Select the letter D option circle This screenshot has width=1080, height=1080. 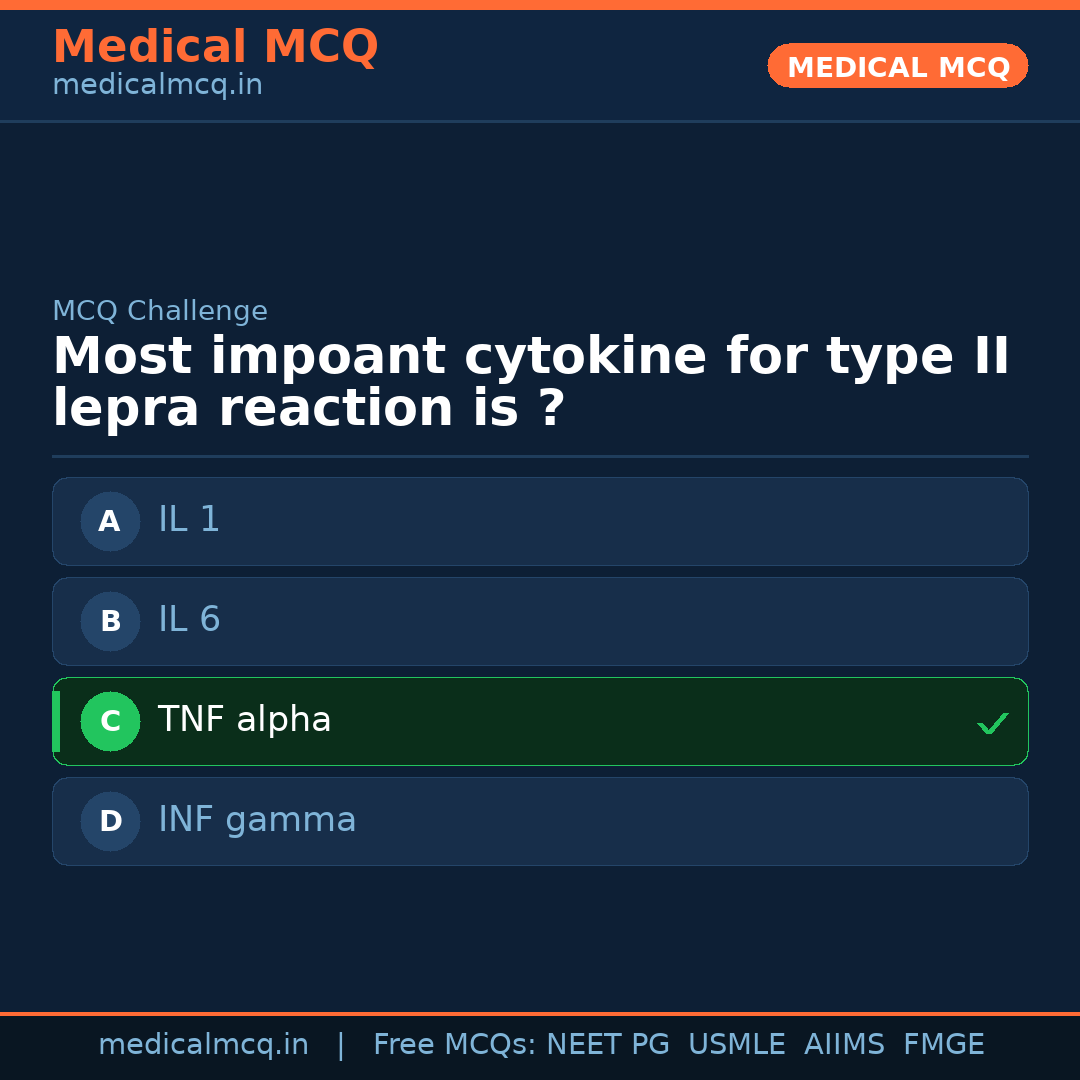click(110, 821)
